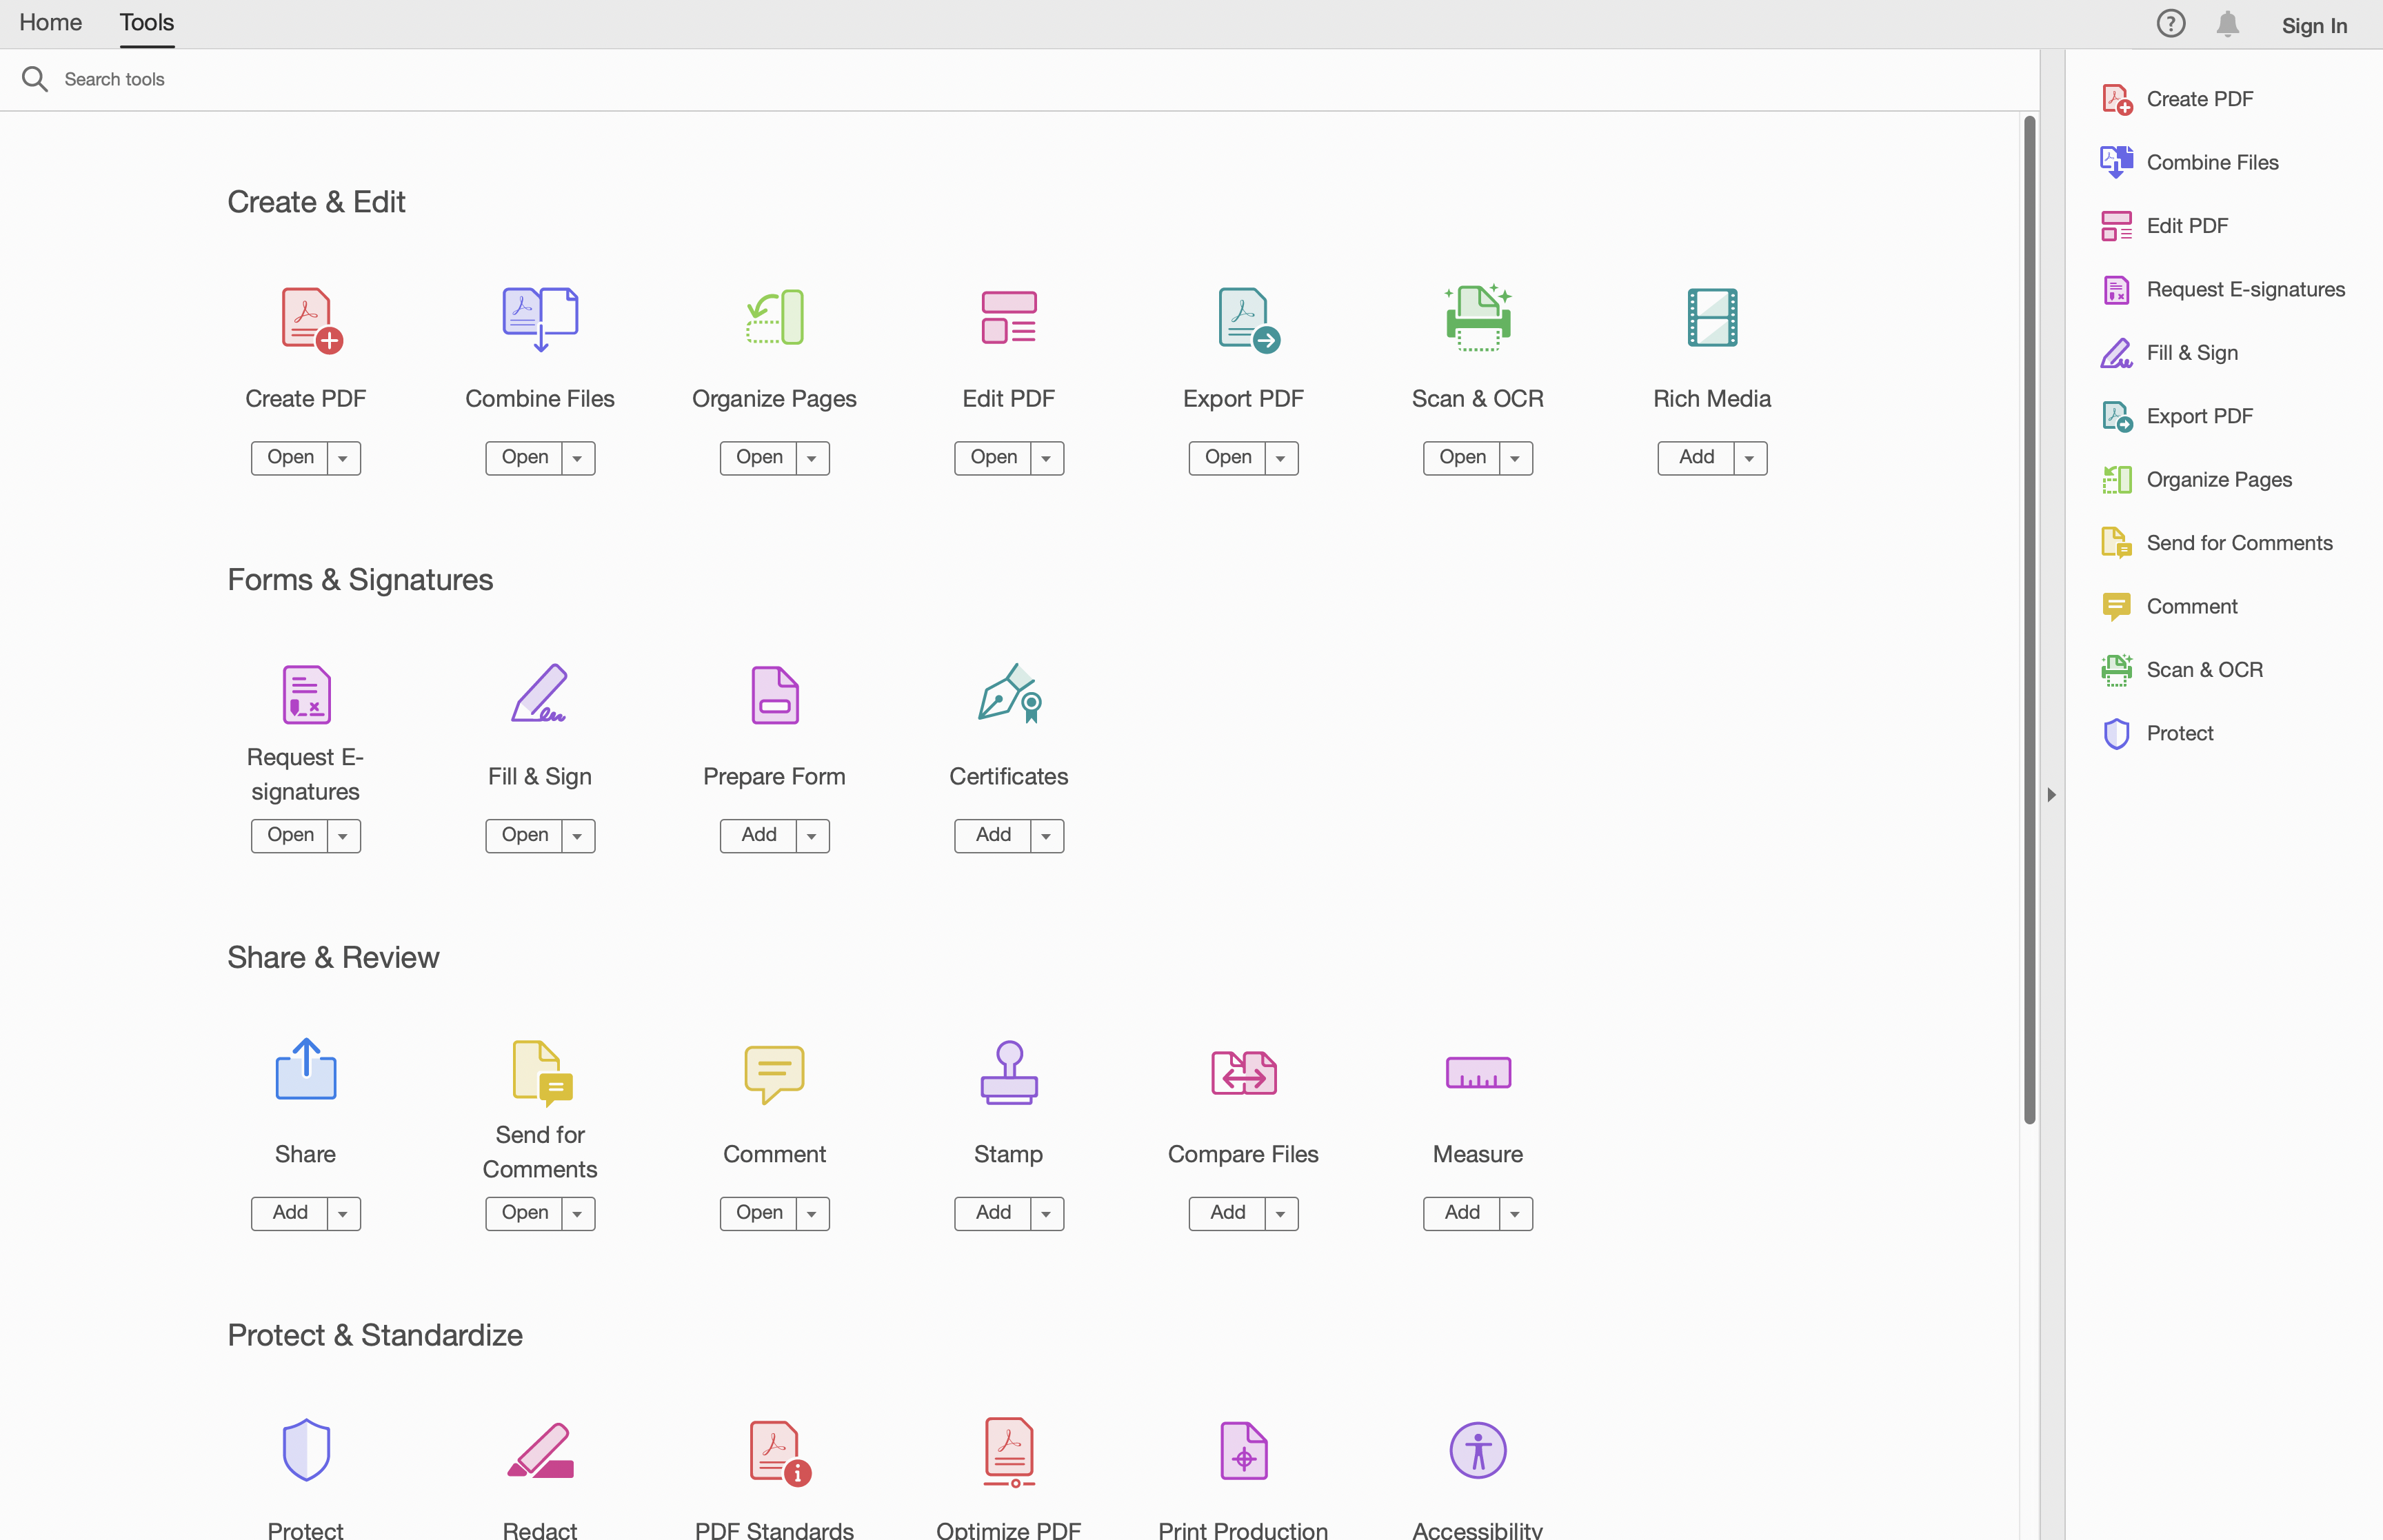Click the Edit PDF tool icon in main grid

(1009, 318)
